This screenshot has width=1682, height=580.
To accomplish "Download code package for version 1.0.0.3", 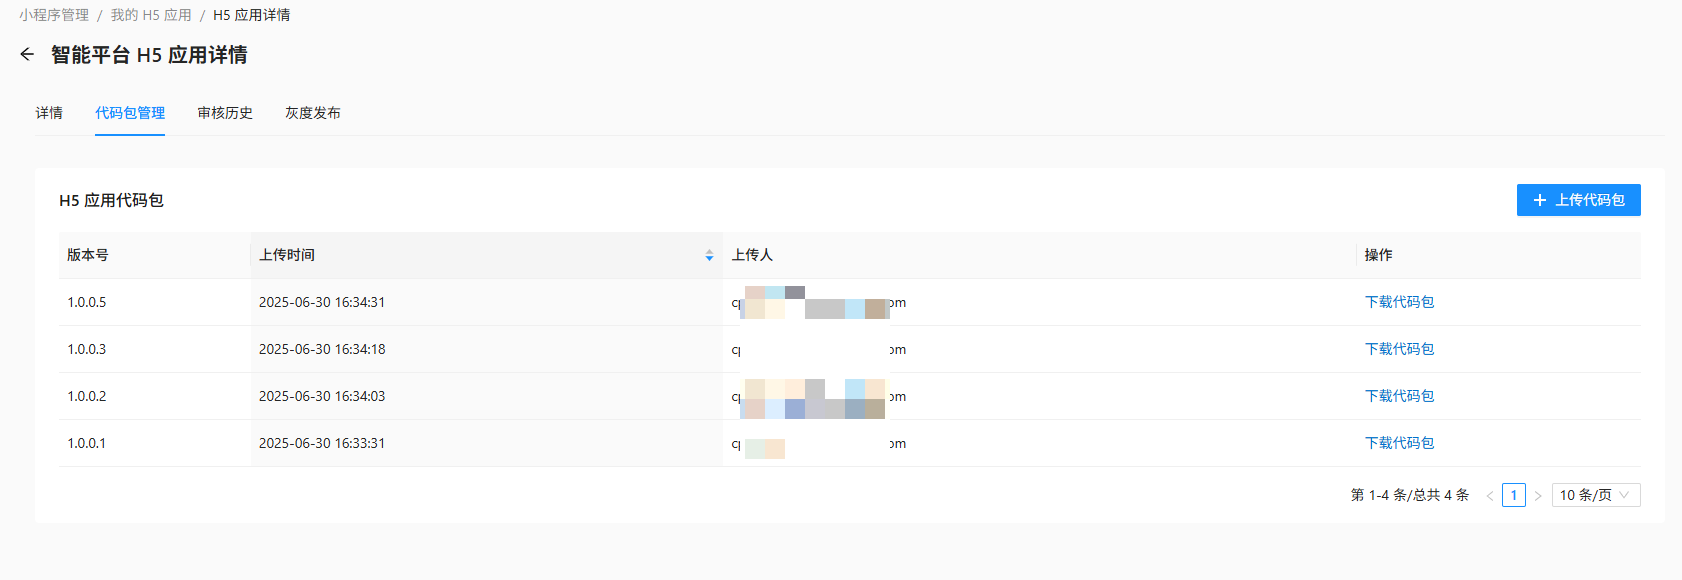I will click(x=1399, y=349).
